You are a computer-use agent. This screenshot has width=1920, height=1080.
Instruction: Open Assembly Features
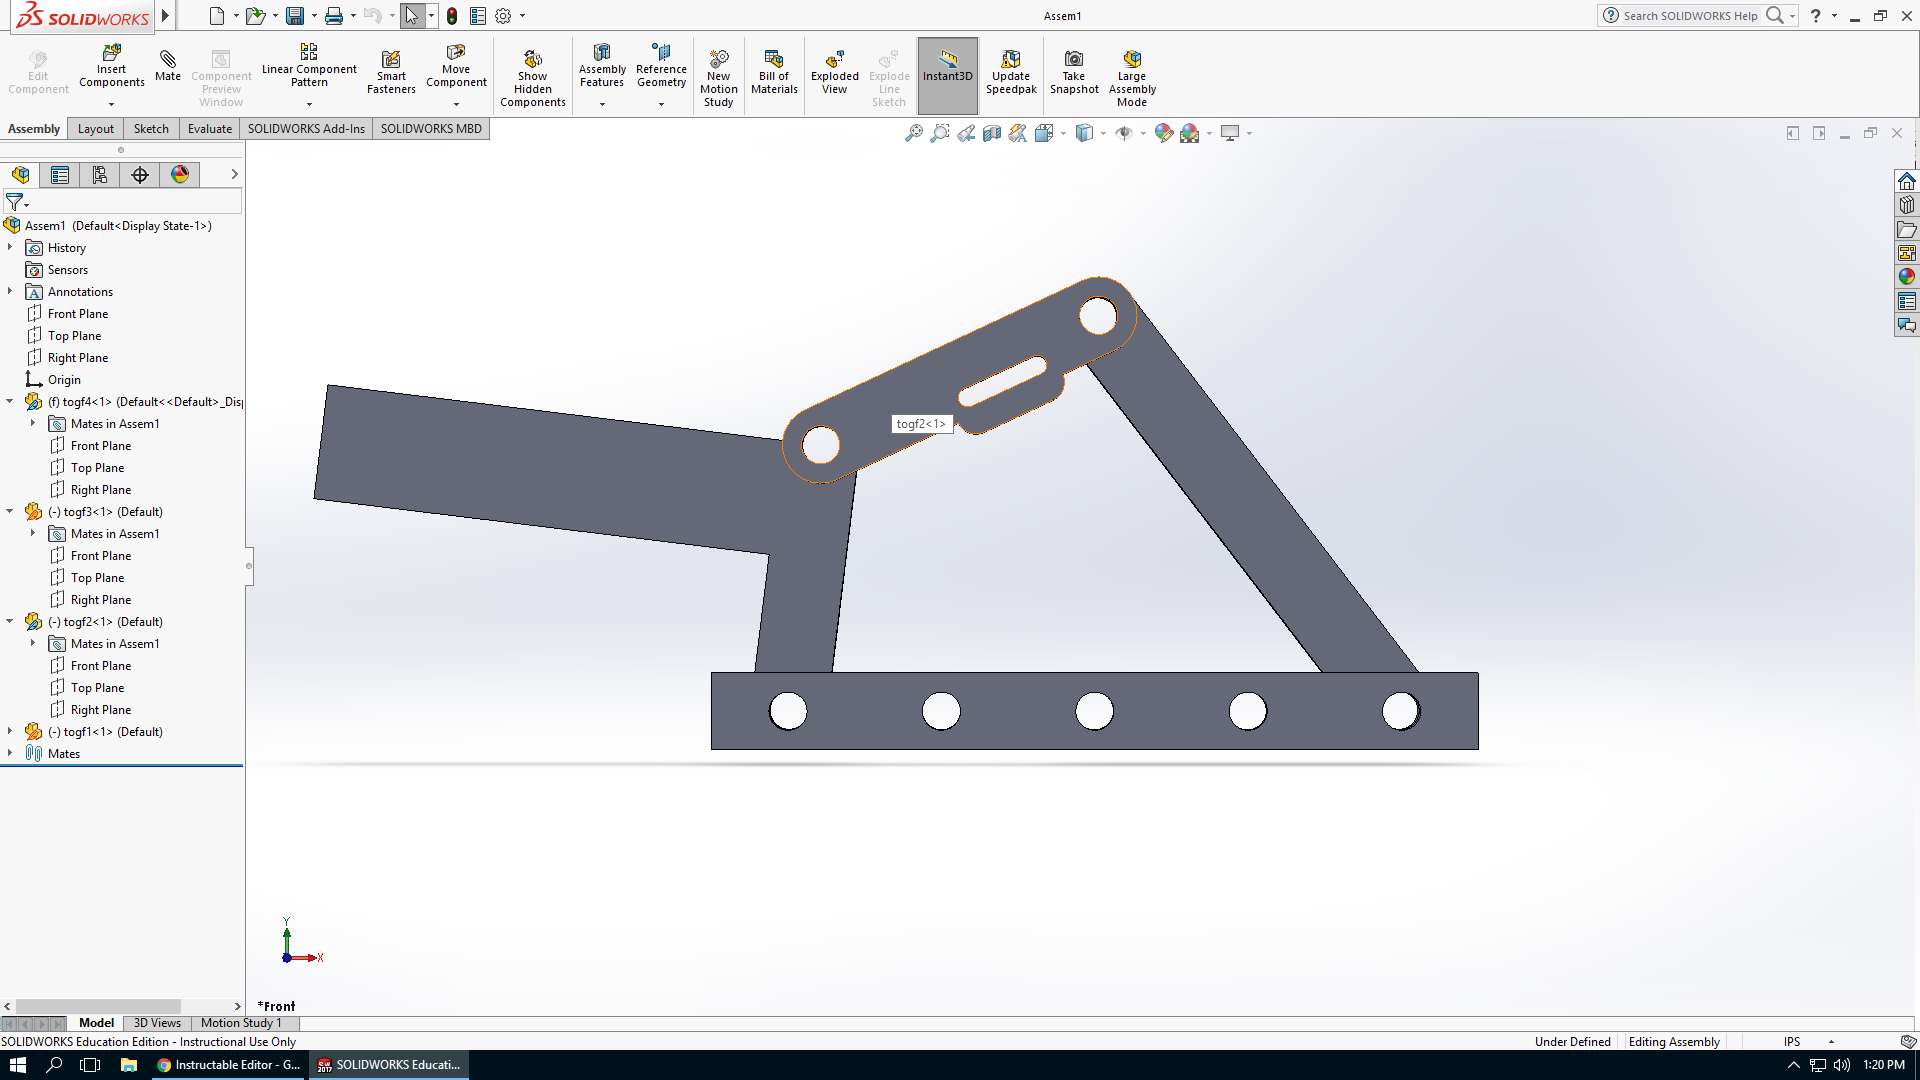[x=602, y=67]
